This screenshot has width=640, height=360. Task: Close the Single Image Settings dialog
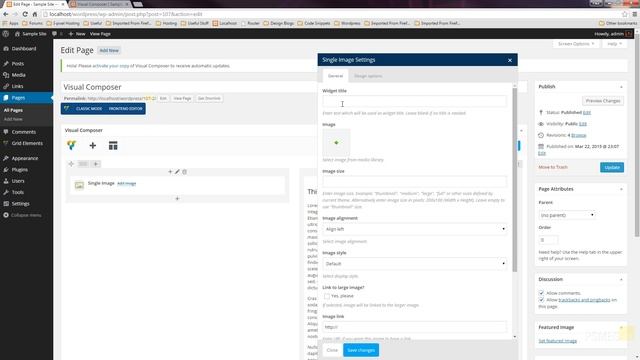coord(510,60)
